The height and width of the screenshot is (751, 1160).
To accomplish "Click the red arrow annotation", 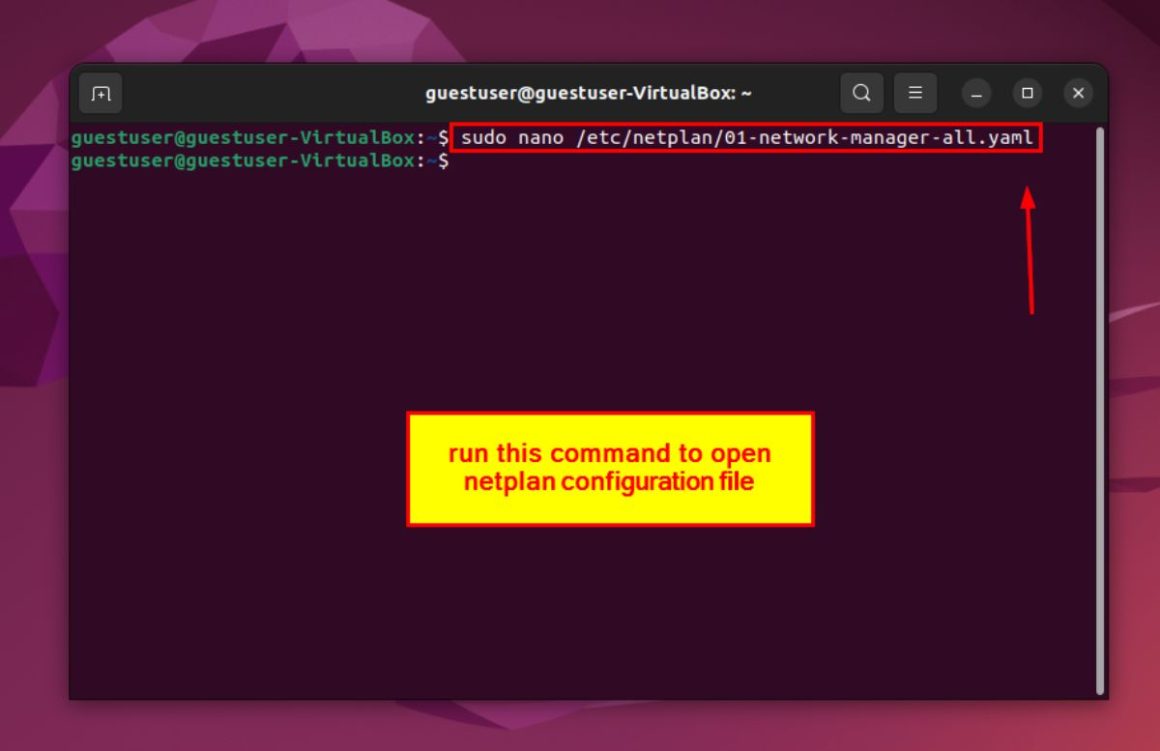I will pyautogui.click(x=1028, y=250).
